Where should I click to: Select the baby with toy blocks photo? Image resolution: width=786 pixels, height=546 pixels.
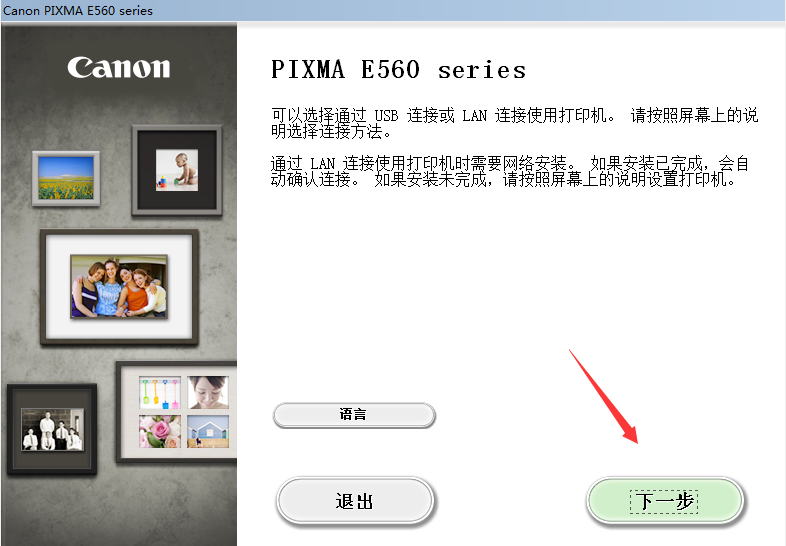pyautogui.click(x=176, y=169)
